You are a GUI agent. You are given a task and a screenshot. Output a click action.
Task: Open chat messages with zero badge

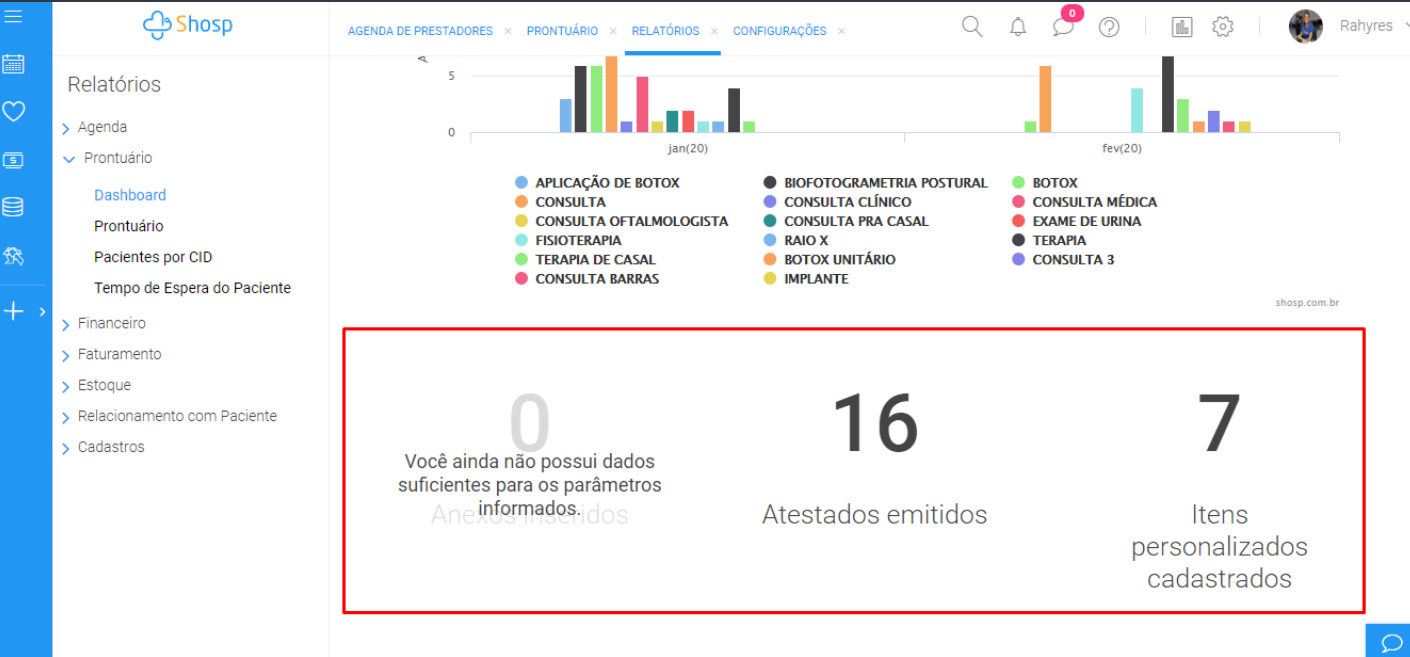[x=1063, y=27]
